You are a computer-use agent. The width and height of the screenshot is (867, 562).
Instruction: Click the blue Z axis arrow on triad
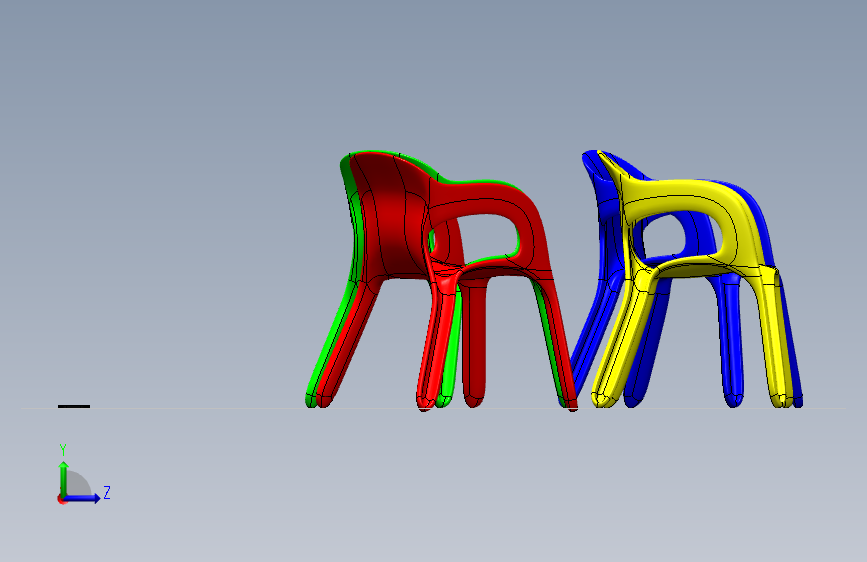point(83,498)
